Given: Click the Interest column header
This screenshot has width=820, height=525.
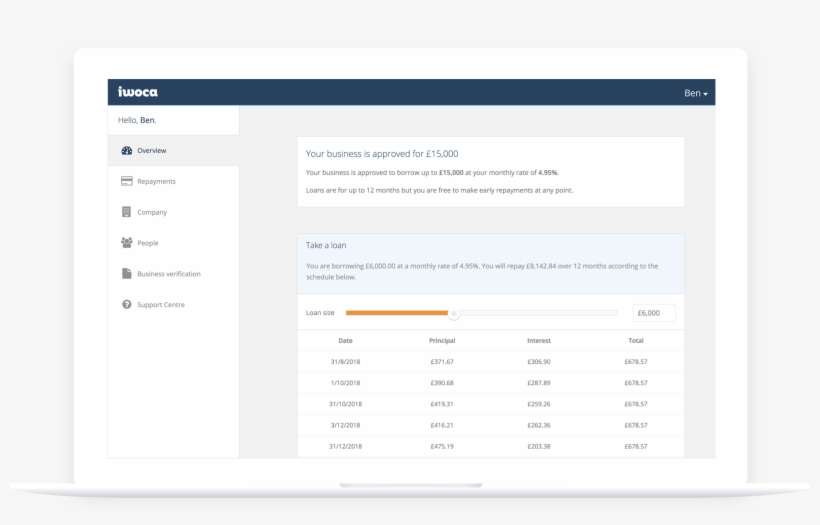Looking at the screenshot, I should pos(539,340).
